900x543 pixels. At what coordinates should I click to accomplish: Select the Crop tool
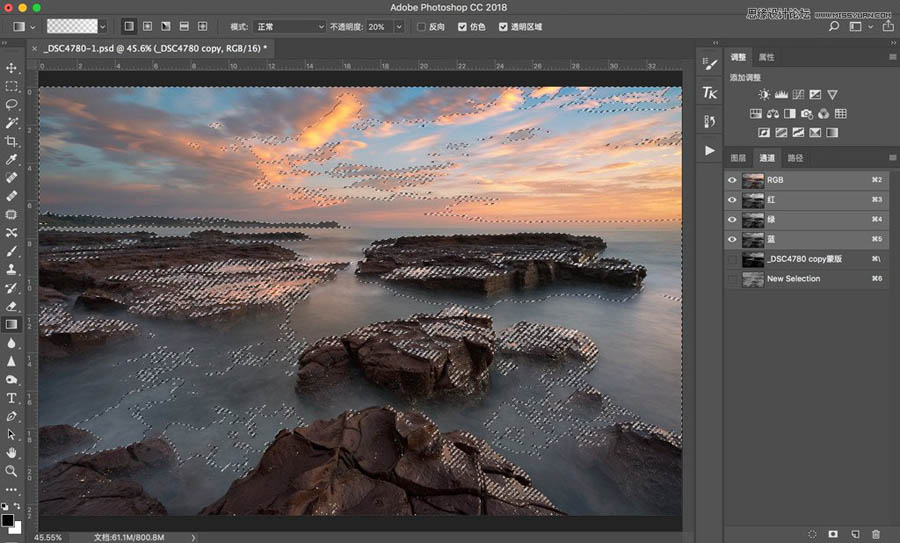point(11,141)
